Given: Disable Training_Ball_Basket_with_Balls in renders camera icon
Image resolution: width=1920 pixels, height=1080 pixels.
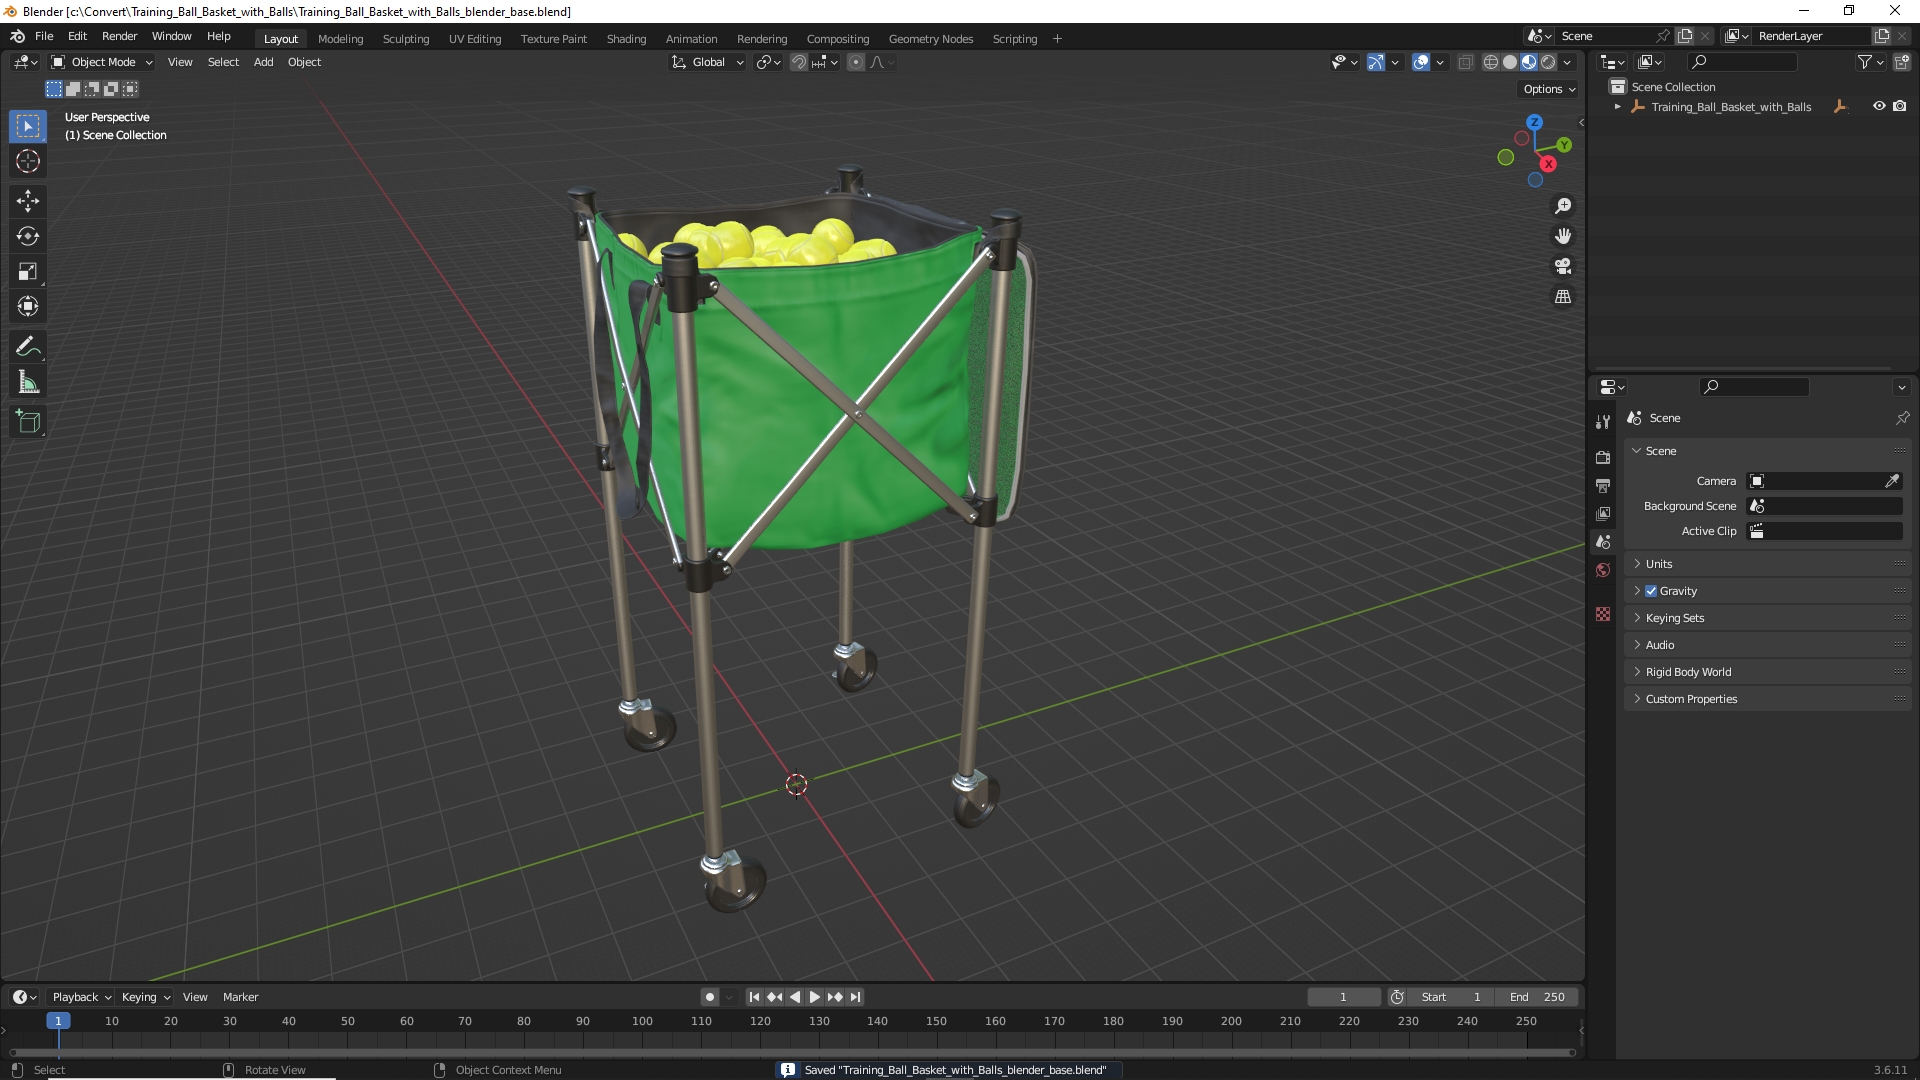Looking at the screenshot, I should click(x=1900, y=106).
